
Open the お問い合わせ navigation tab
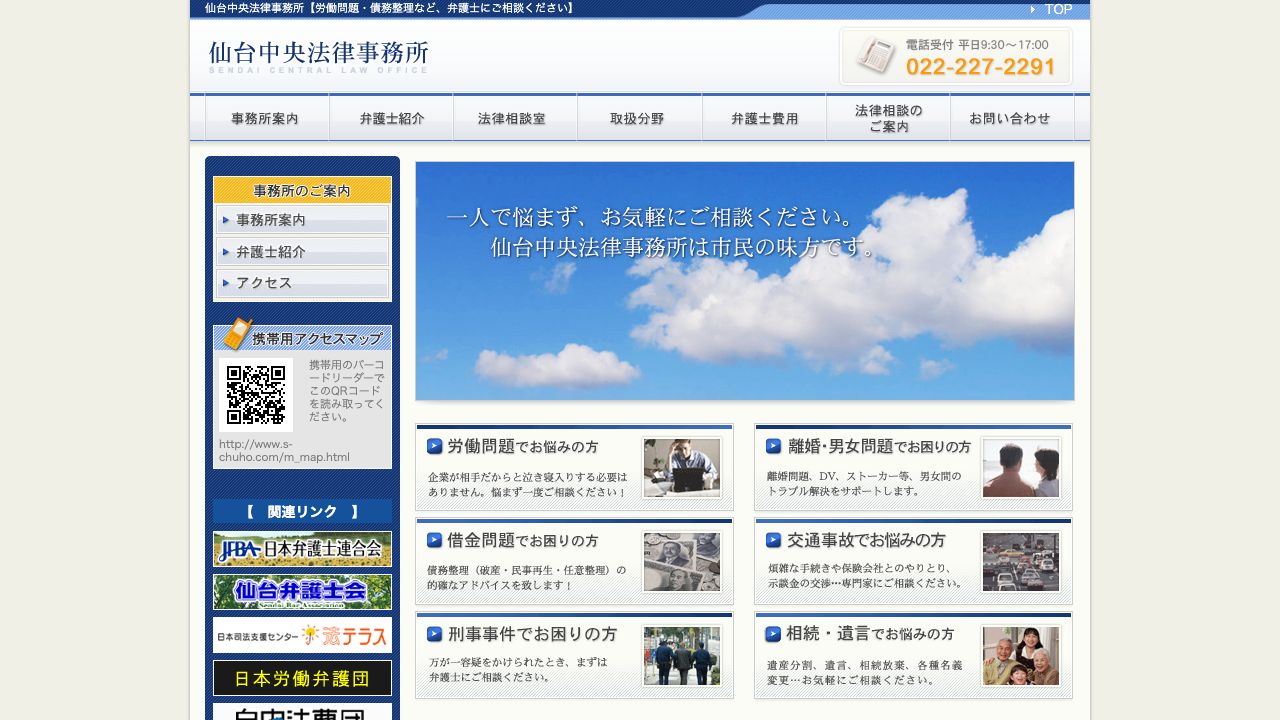coord(1011,117)
